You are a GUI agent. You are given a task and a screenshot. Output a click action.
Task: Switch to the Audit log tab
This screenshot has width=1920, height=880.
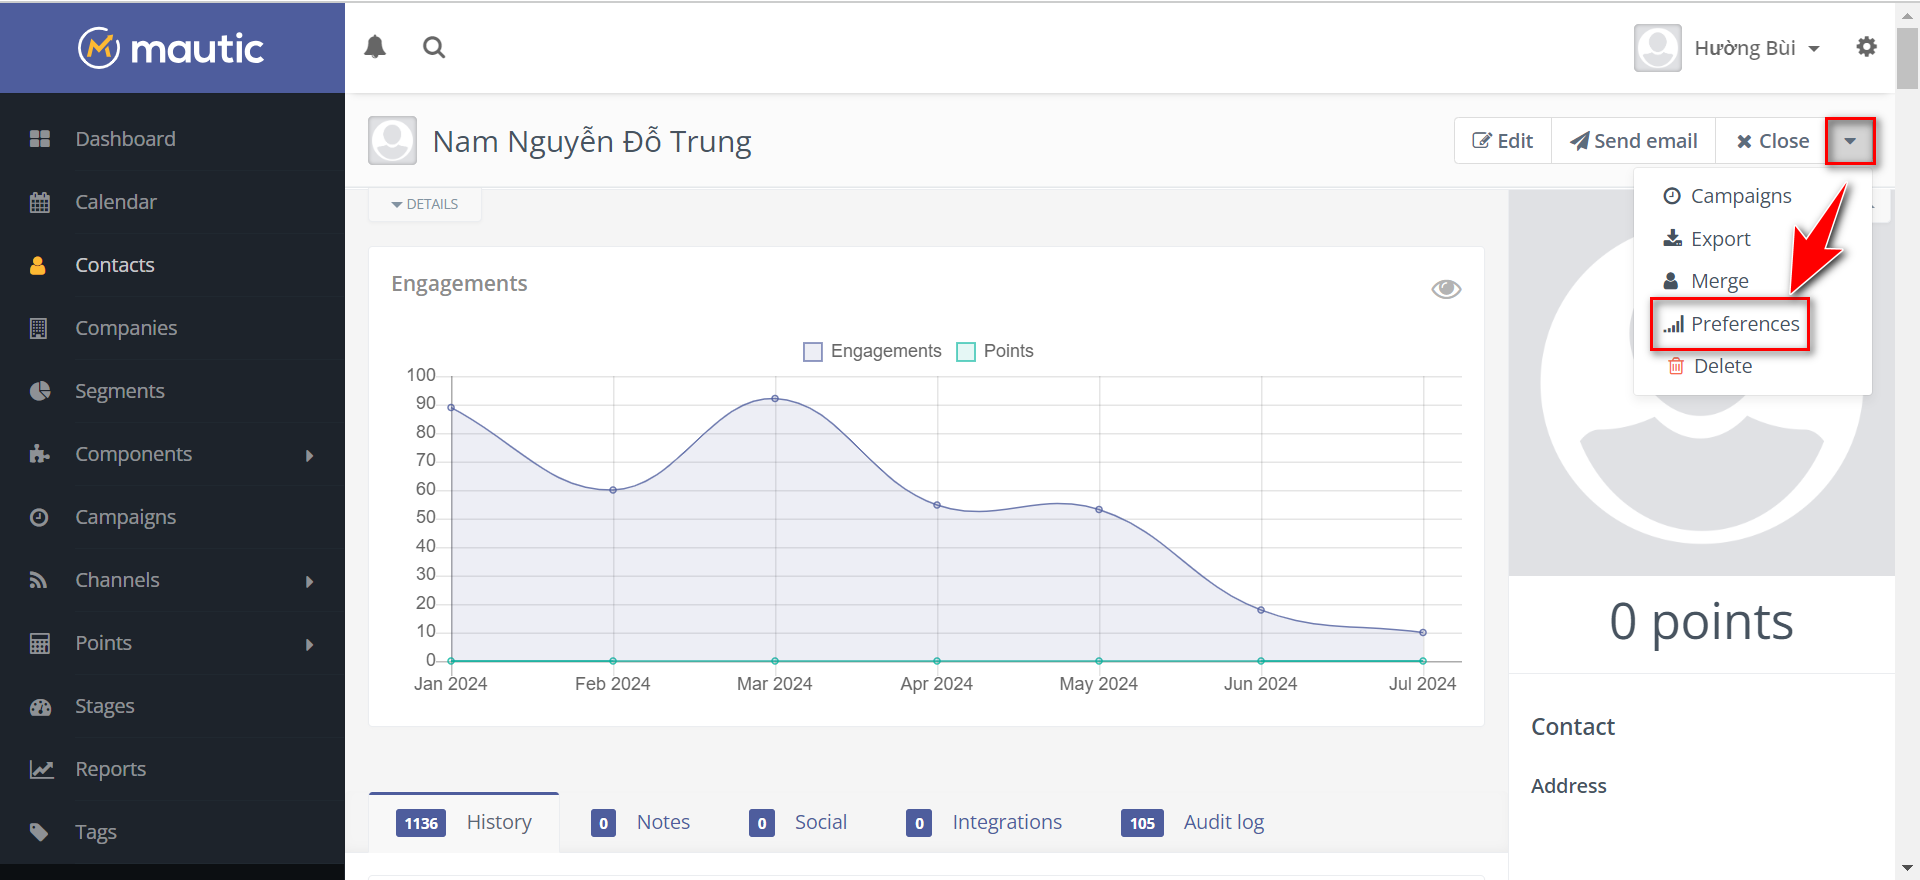point(1223,822)
